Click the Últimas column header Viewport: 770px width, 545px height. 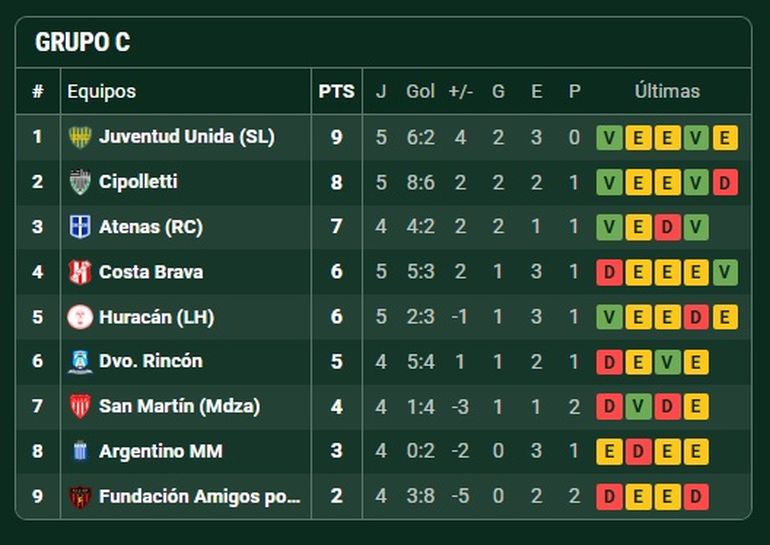point(667,91)
